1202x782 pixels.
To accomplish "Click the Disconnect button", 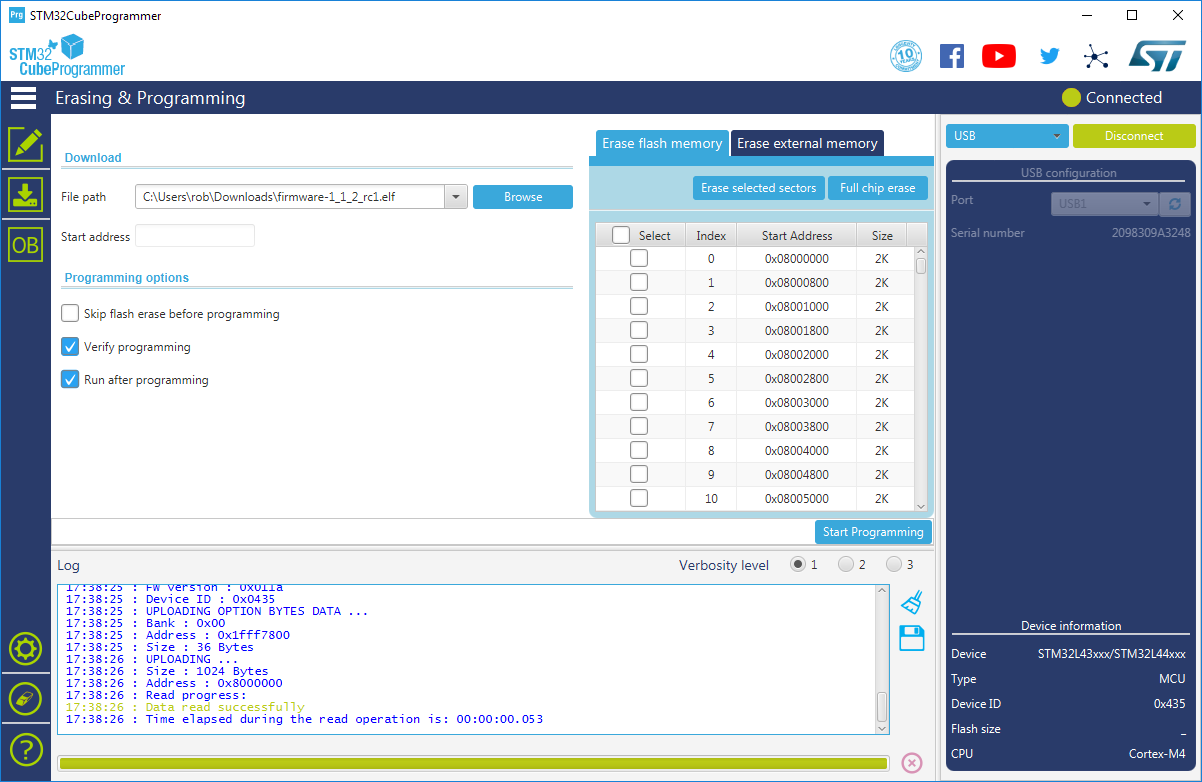I will [x=1134, y=136].
